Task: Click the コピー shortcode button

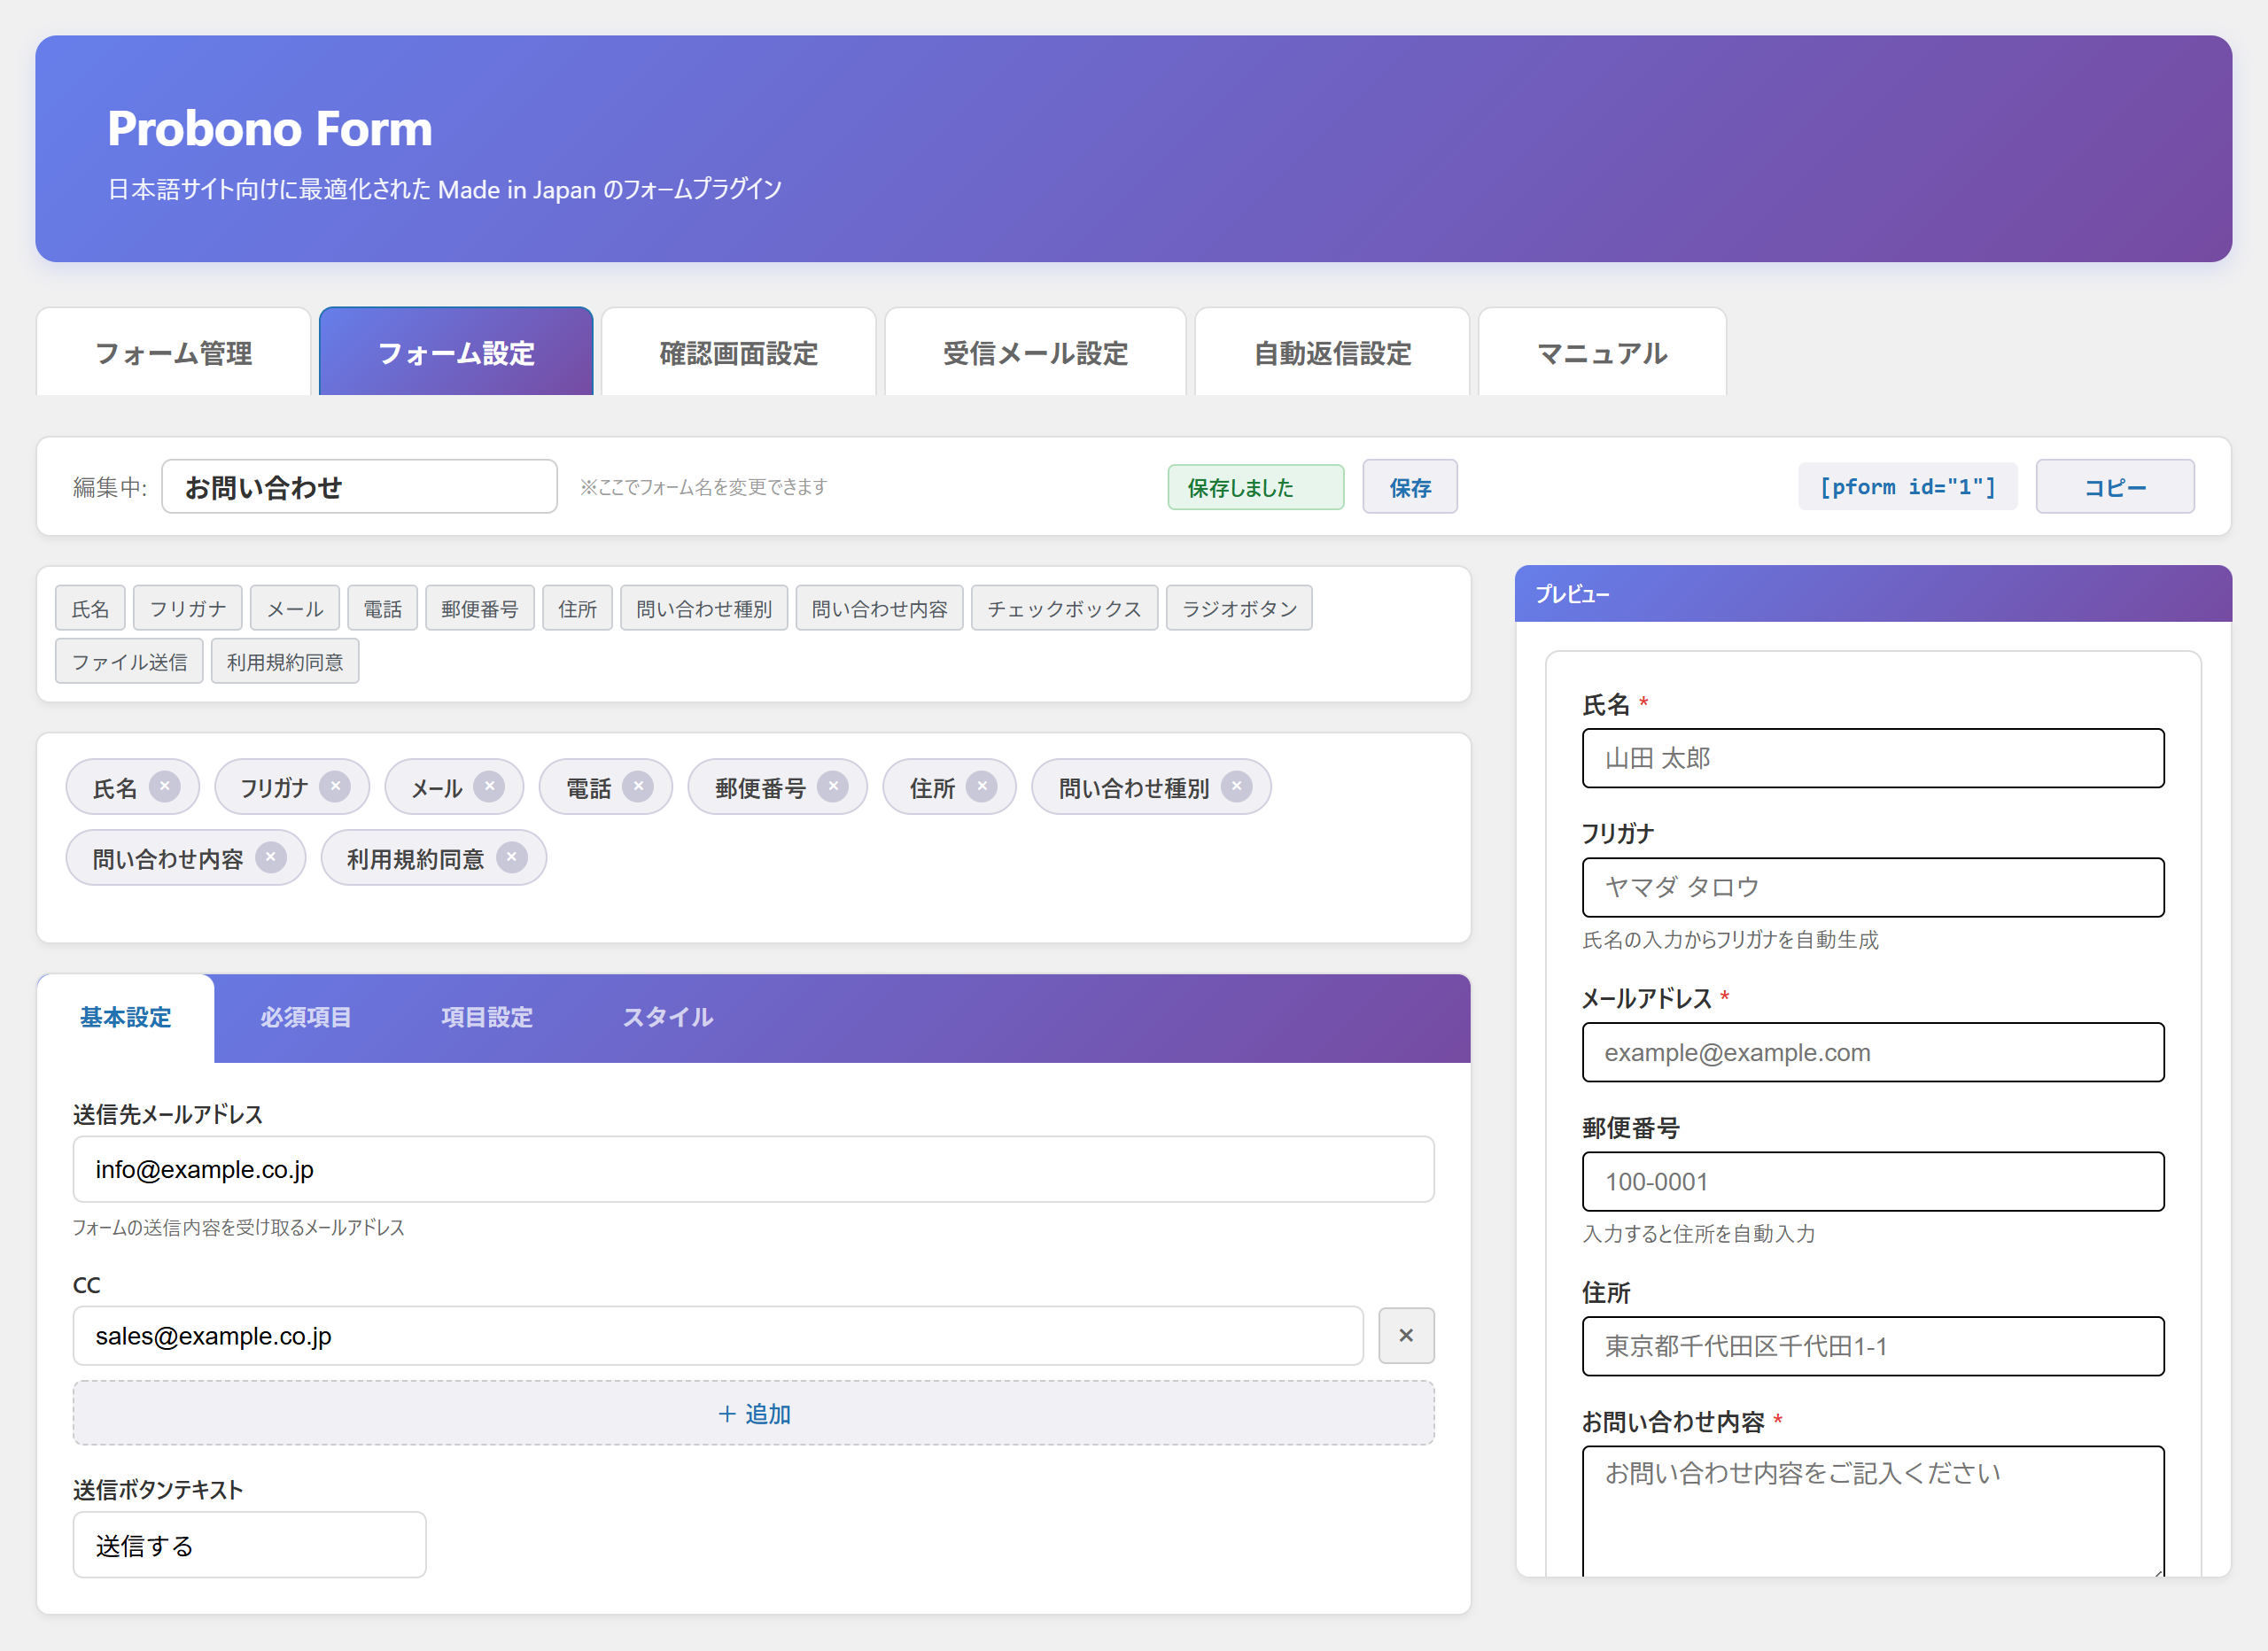Action: click(x=2115, y=487)
